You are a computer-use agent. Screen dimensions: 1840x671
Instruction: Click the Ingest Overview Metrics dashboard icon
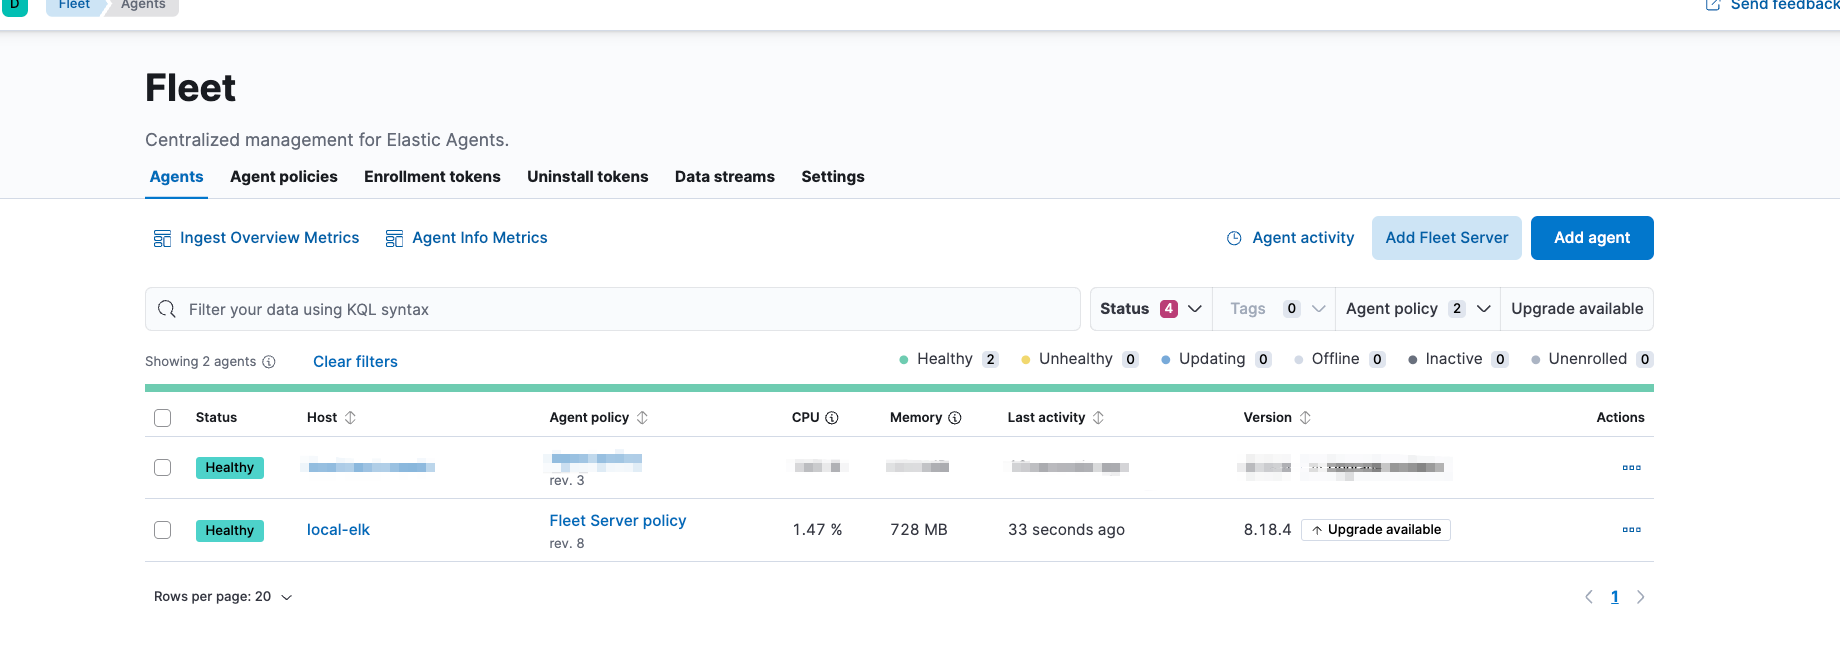(x=162, y=239)
